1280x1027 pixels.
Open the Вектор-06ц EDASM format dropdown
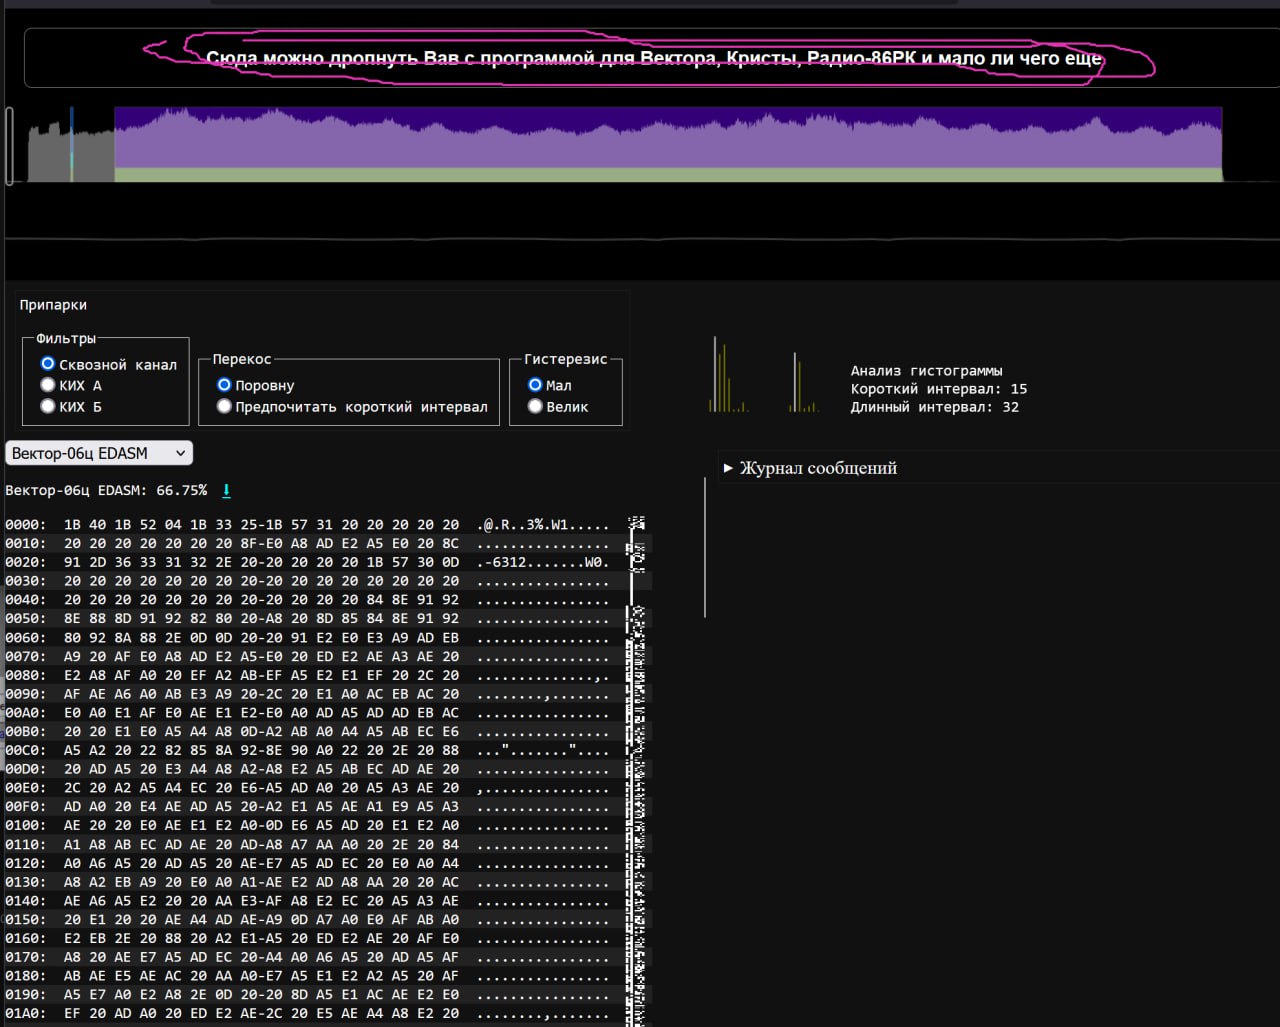[x=99, y=453]
